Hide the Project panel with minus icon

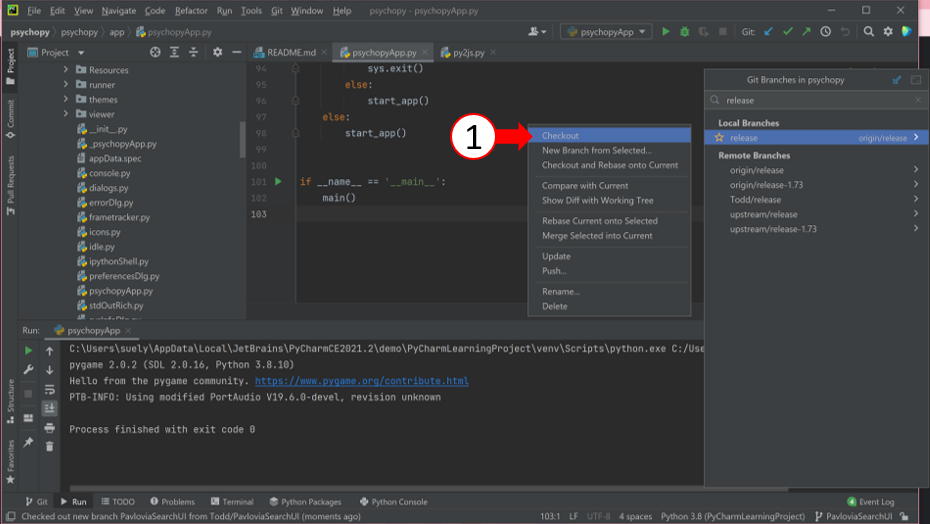click(237, 52)
